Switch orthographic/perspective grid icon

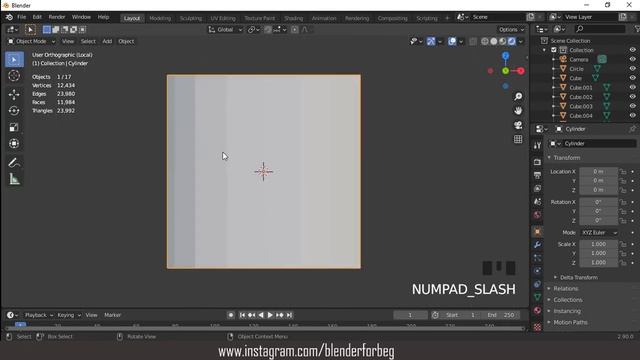point(518,139)
